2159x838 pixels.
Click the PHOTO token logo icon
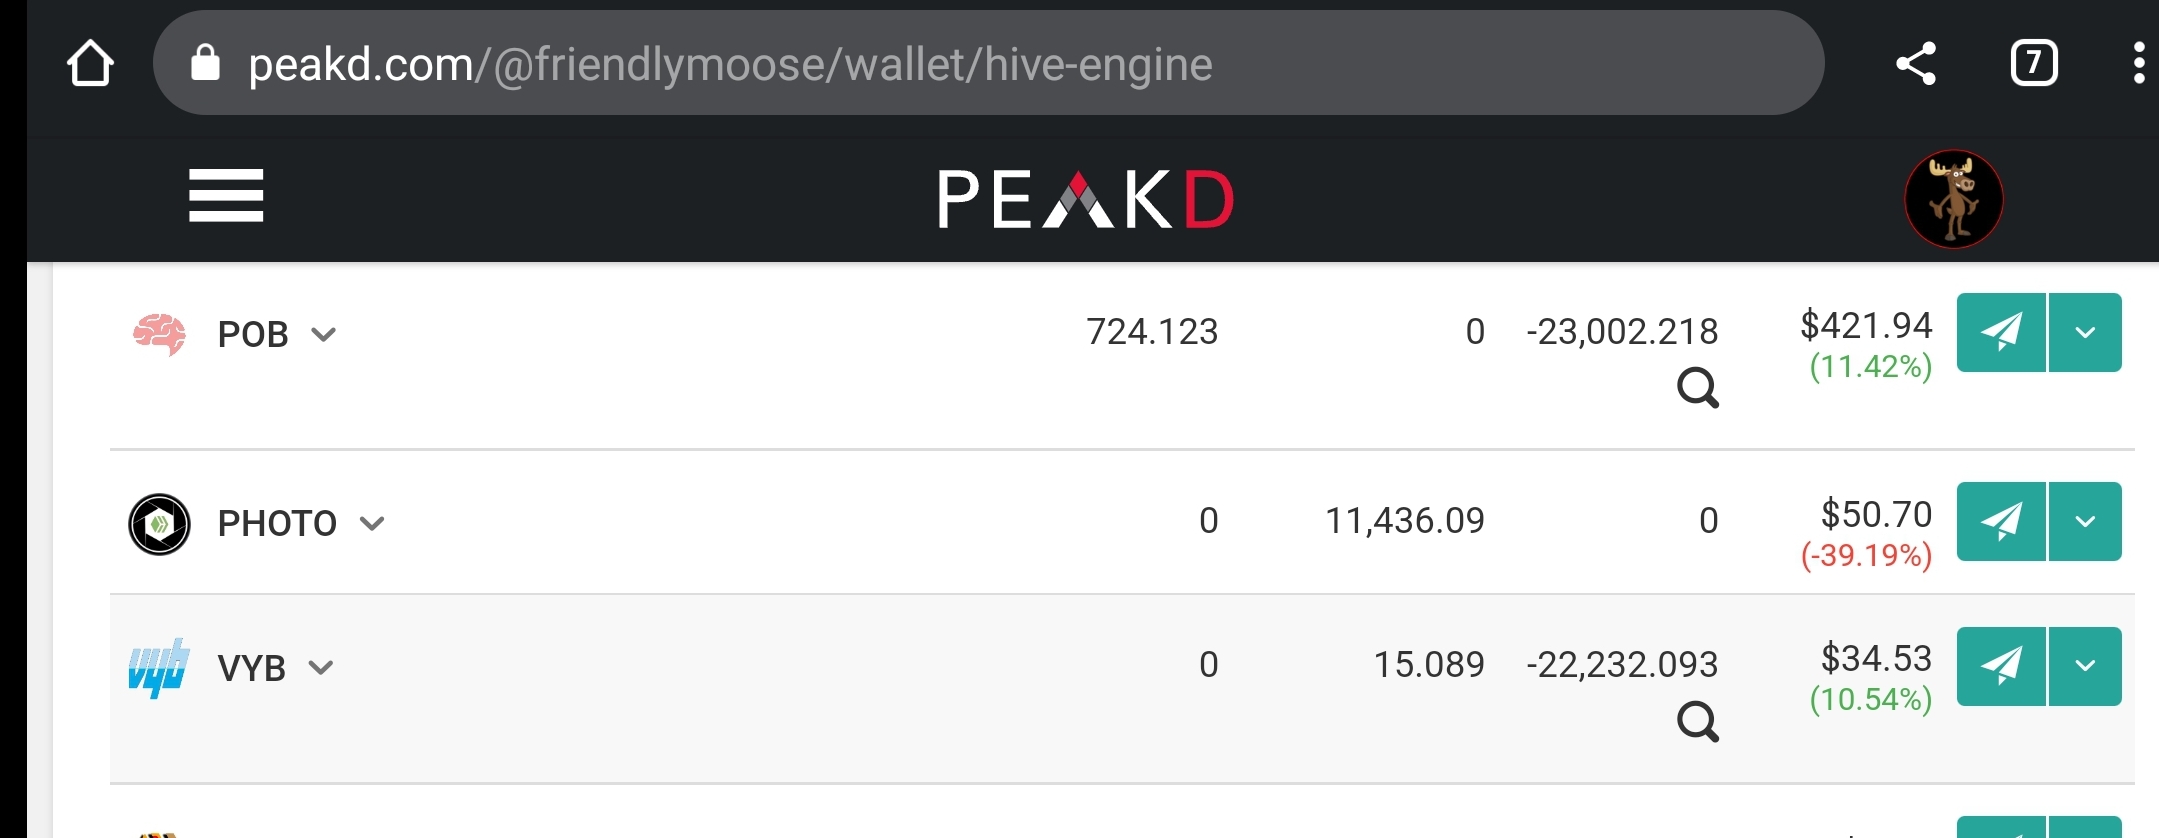coord(159,524)
